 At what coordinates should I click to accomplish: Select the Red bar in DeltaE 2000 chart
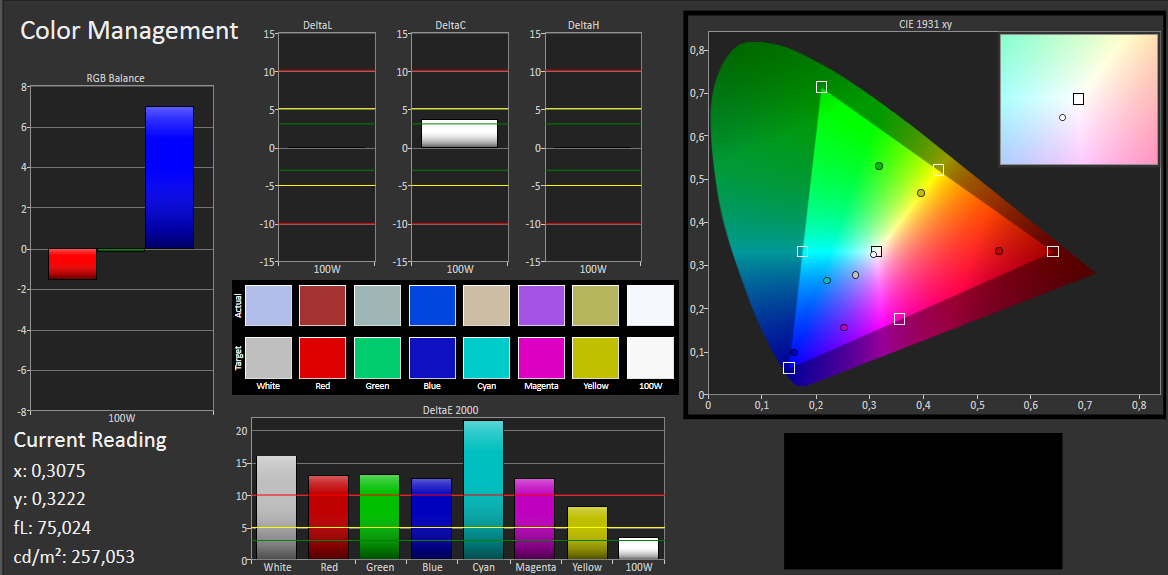point(328,518)
